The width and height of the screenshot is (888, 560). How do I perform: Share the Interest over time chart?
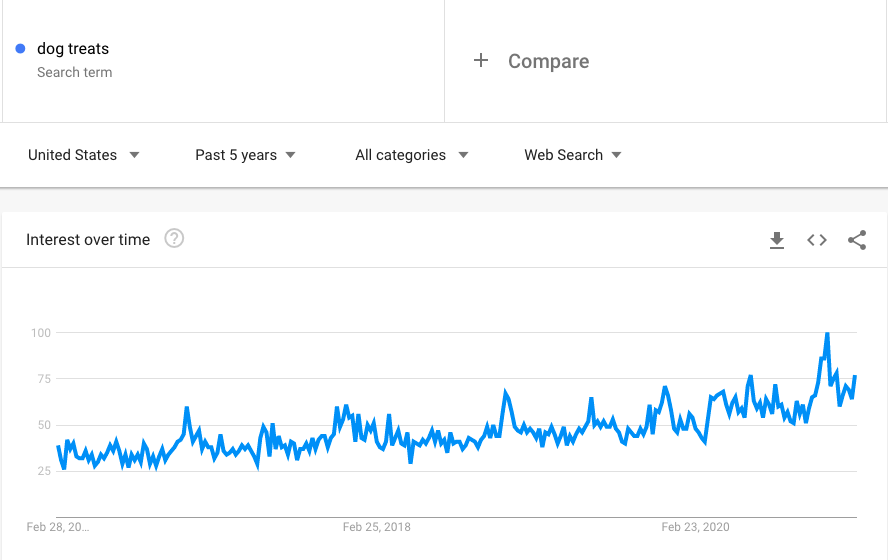tap(857, 240)
